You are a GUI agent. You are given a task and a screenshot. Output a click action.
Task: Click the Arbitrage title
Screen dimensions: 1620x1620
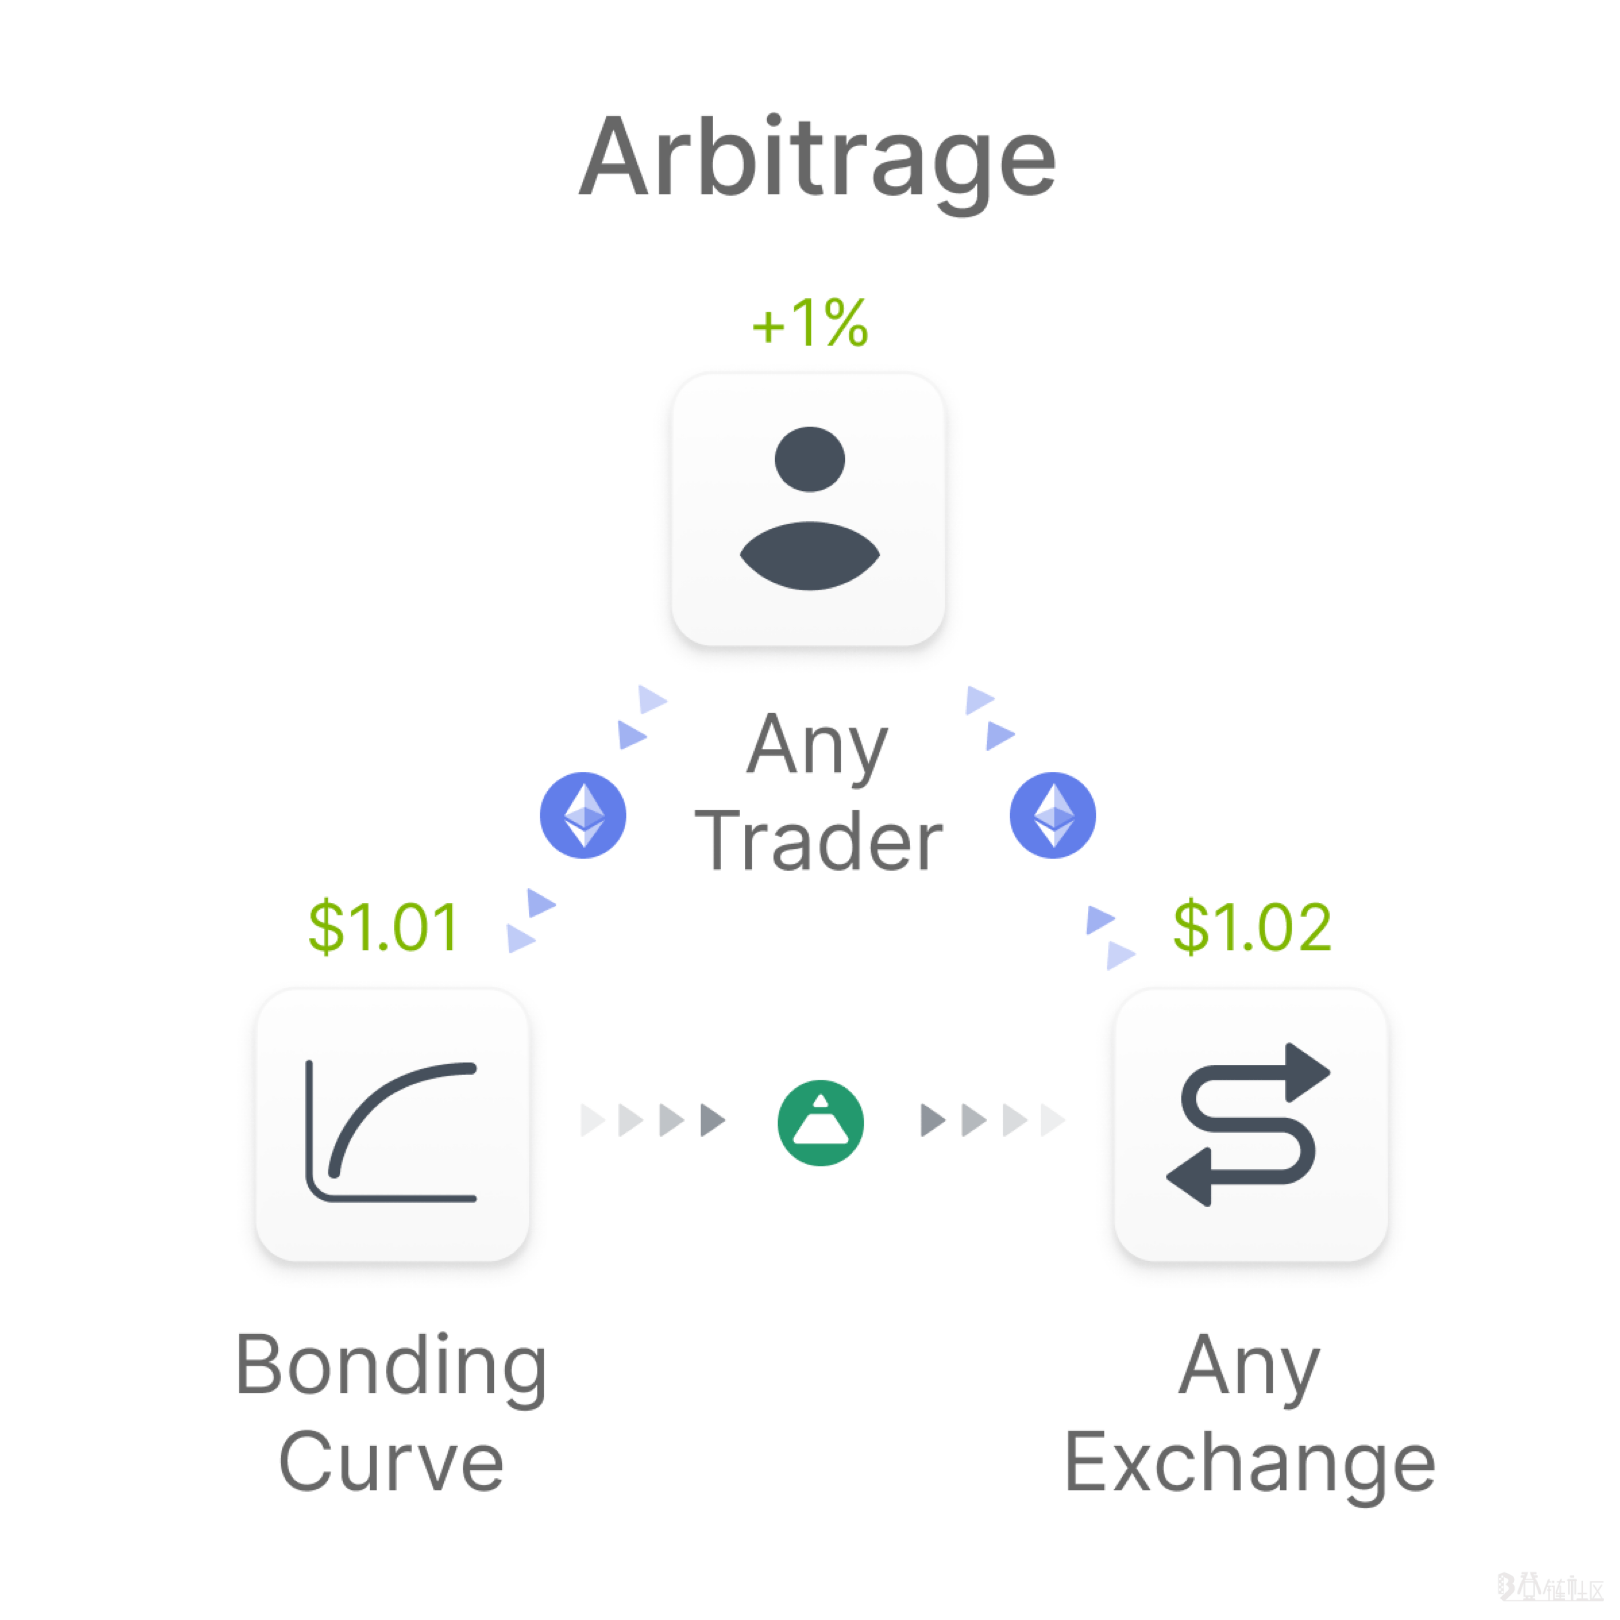pyautogui.click(x=817, y=158)
